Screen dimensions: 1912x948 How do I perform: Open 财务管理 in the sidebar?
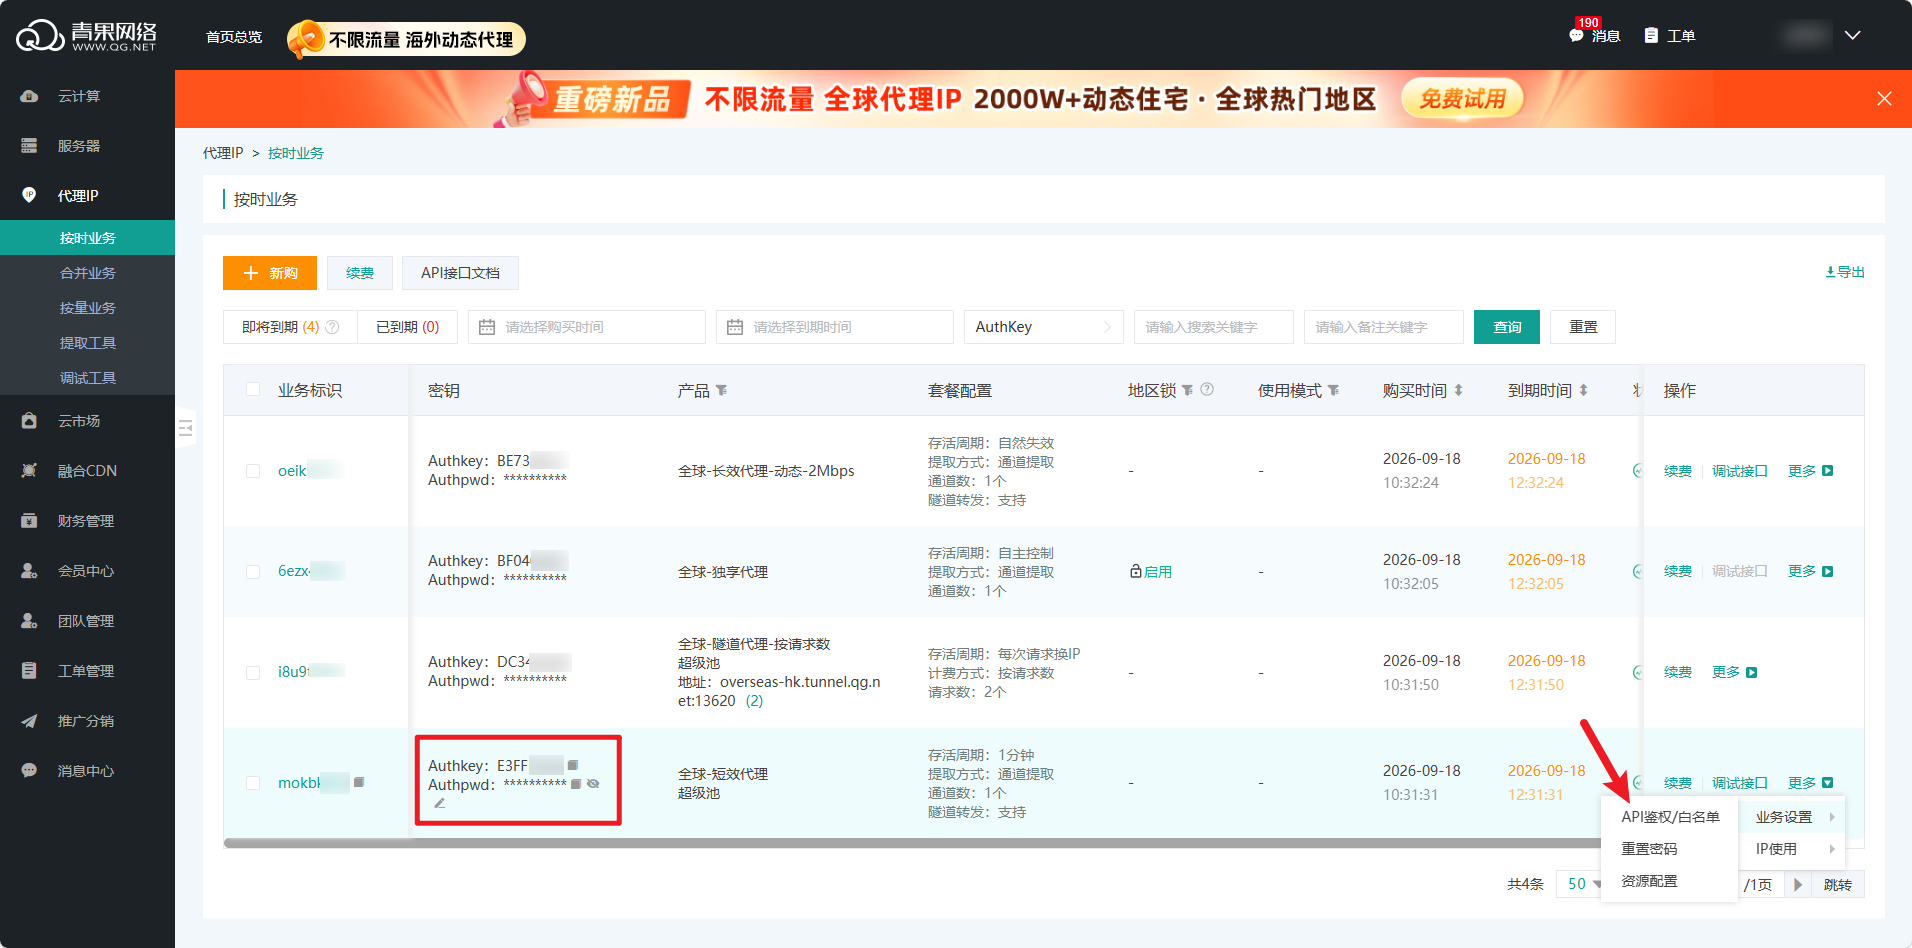(x=87, y=521)
